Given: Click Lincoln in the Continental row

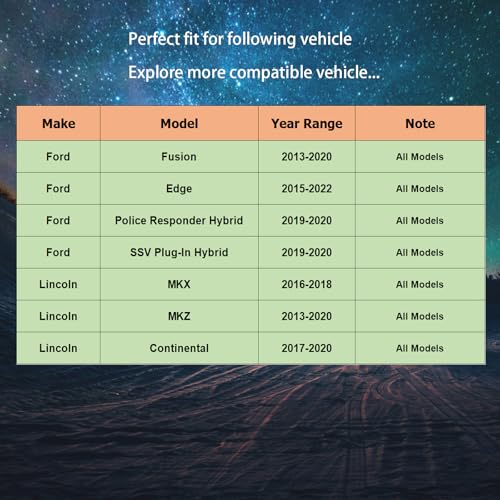Looking at the screenshot, I should click(x=58, y=348).
